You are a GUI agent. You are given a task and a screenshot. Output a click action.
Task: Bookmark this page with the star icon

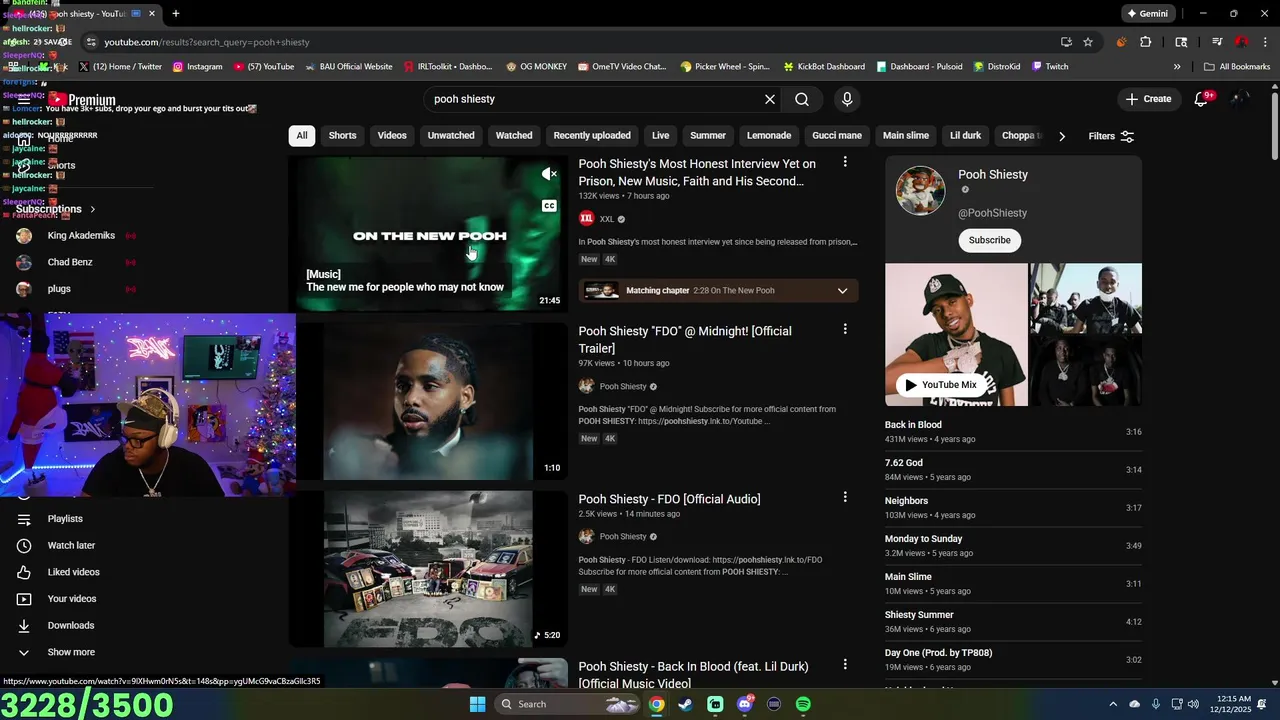pos(1088,42)
